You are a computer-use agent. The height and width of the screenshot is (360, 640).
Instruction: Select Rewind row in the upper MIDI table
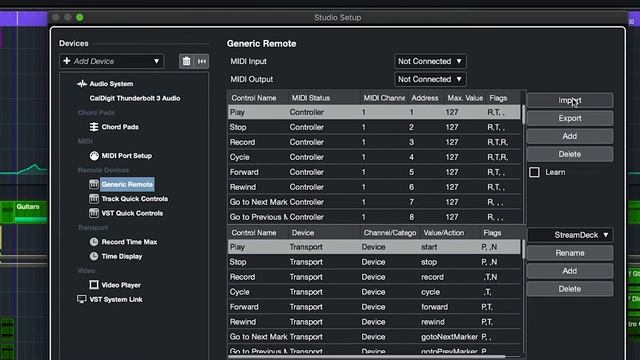[374, 187]
